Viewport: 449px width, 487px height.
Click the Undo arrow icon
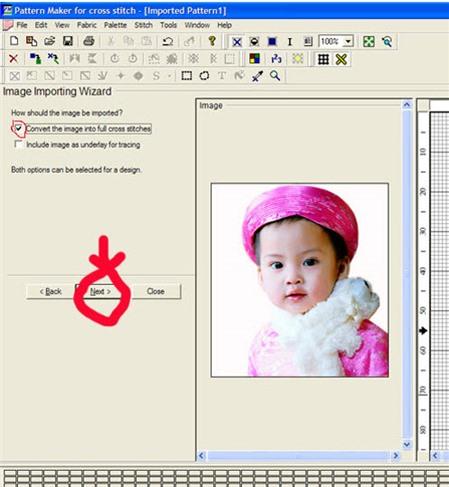tap(168, 41)
